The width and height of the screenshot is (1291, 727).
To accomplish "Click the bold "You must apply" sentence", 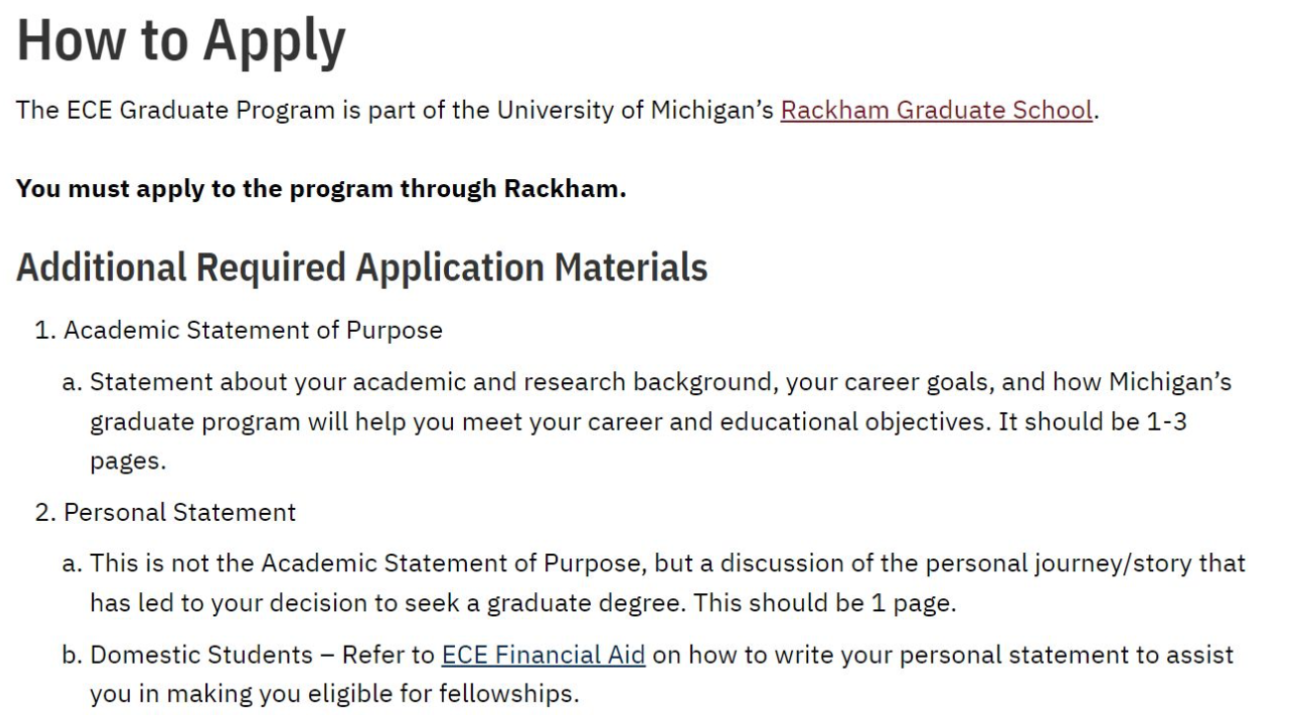I will pos(321,188).
